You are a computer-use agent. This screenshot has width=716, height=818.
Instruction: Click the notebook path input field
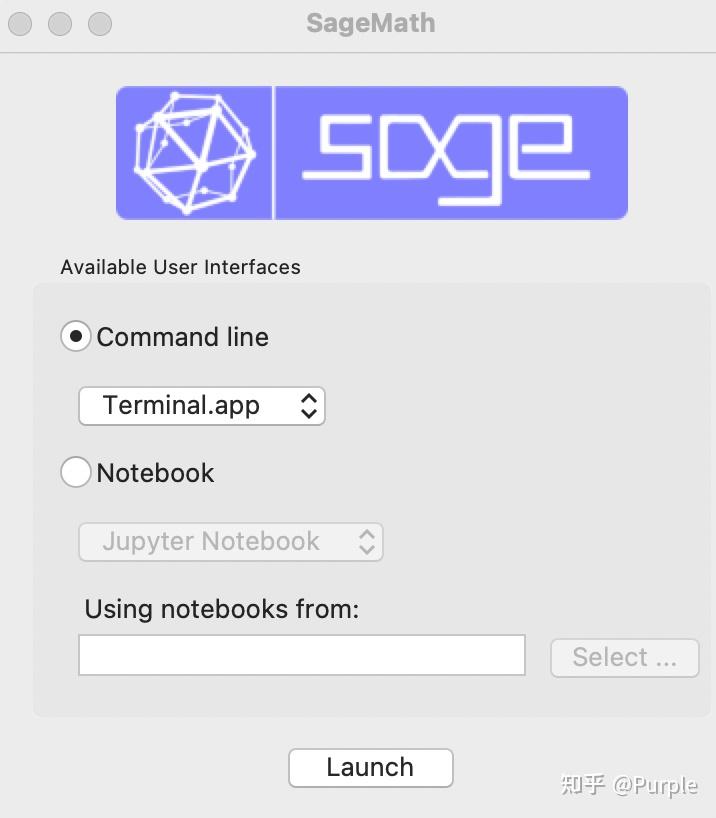[300, 655]
